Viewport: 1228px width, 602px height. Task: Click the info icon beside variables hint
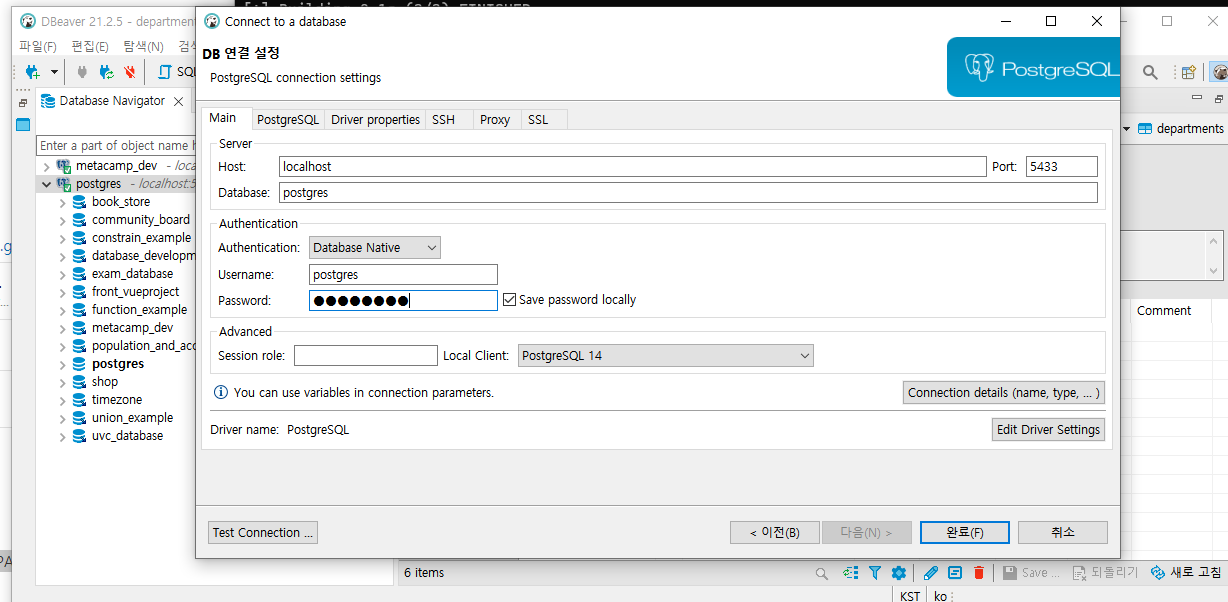tap(221, 393)
